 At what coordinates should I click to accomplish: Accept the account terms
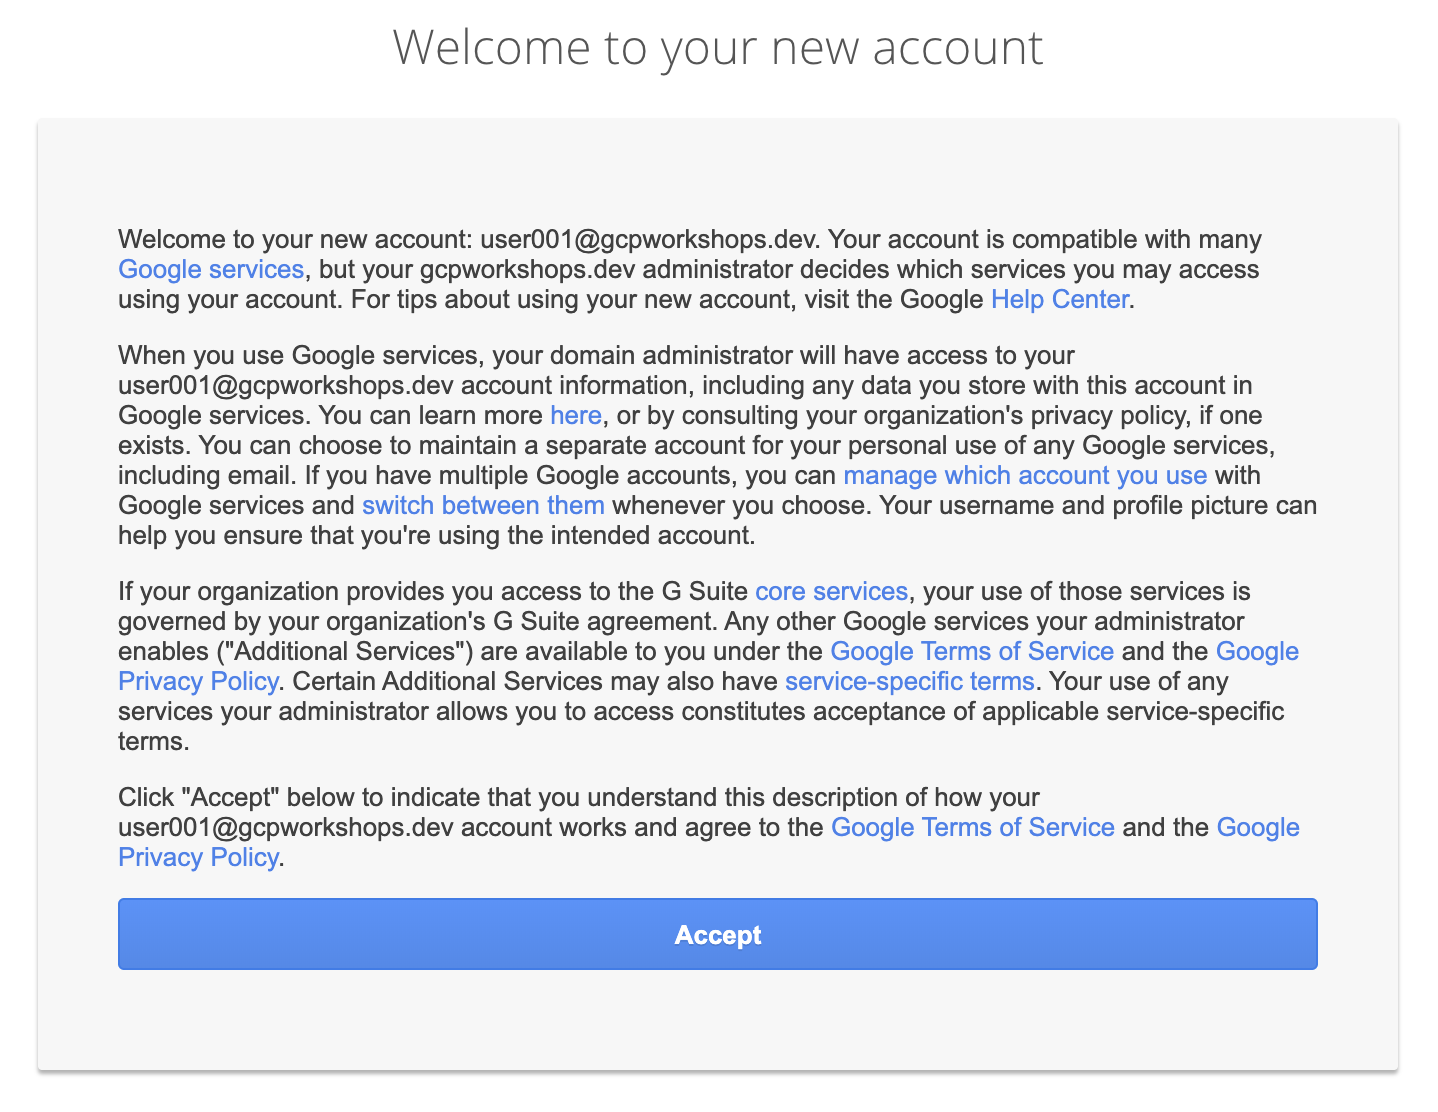coord(717,934)
